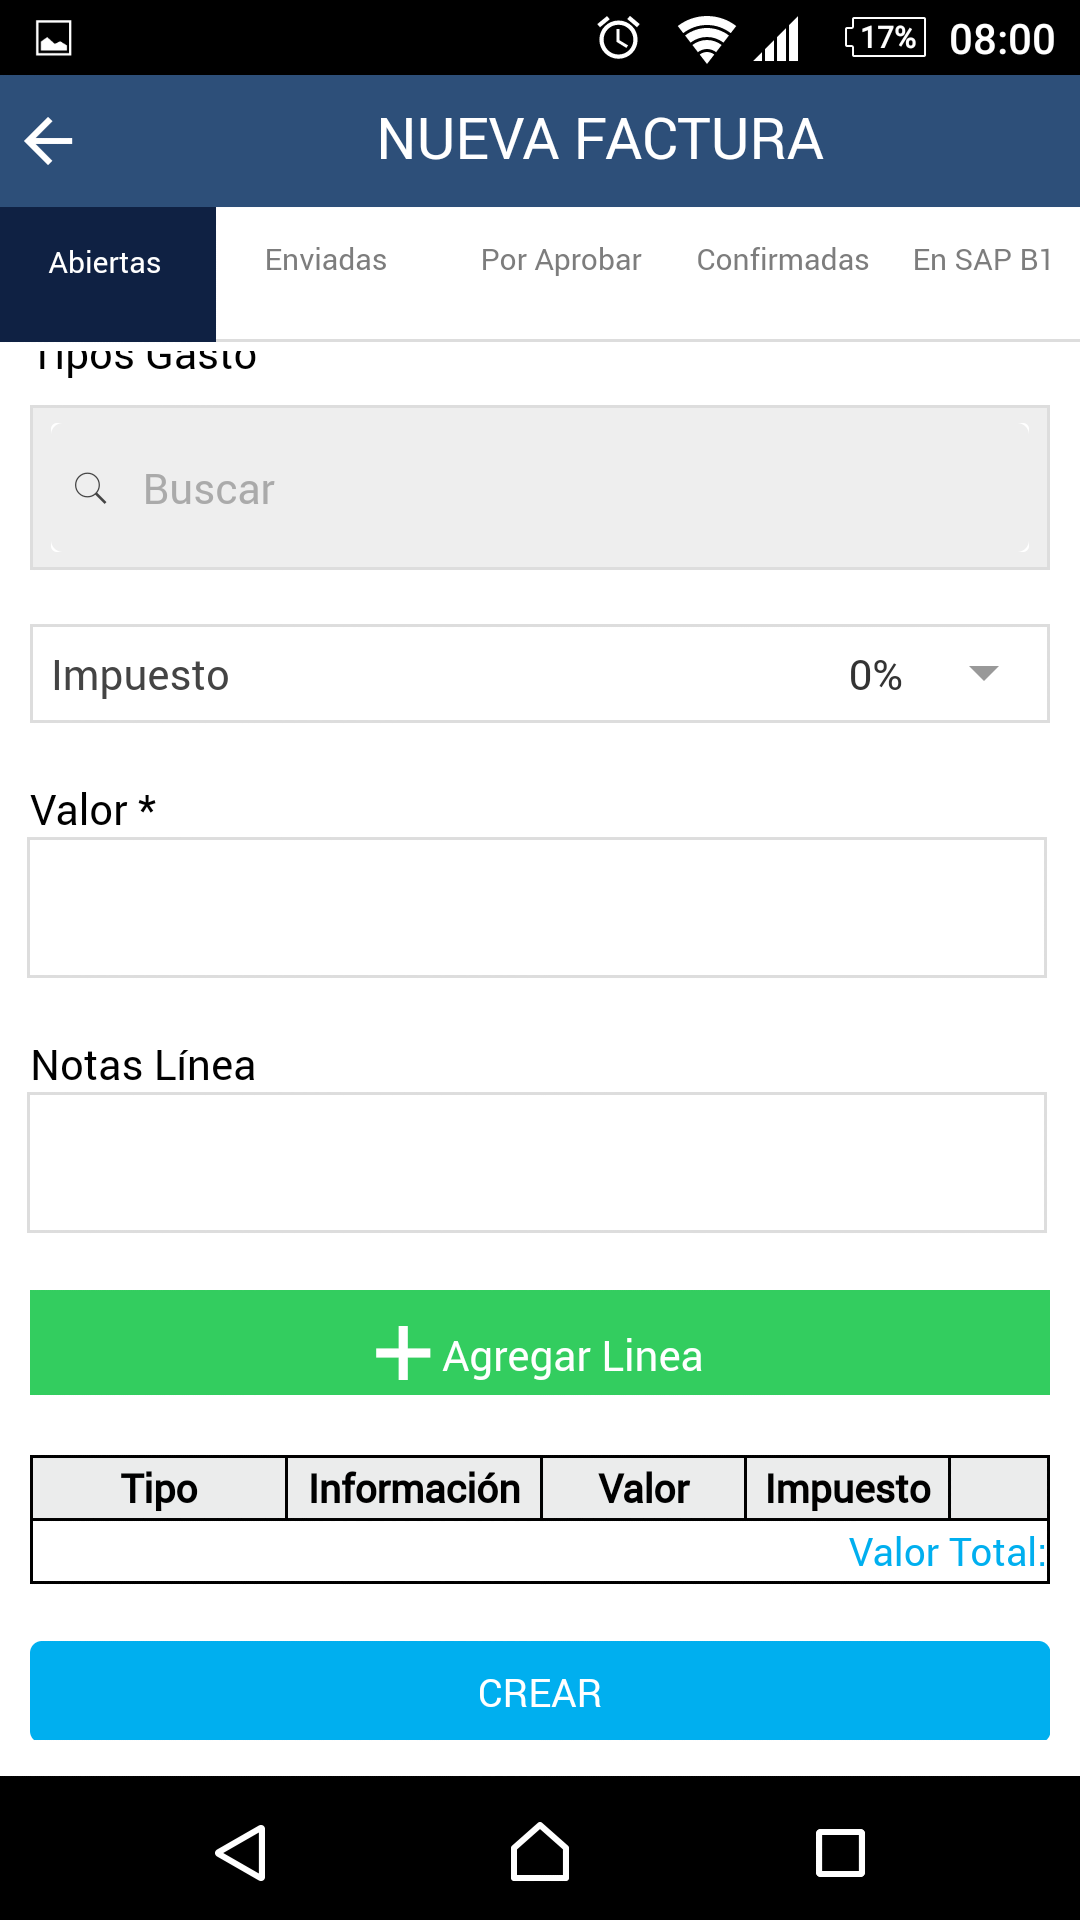
Task: Expand the Impuesto dropdown arrow
Action: pyautogui.click(x=984, y=673)
